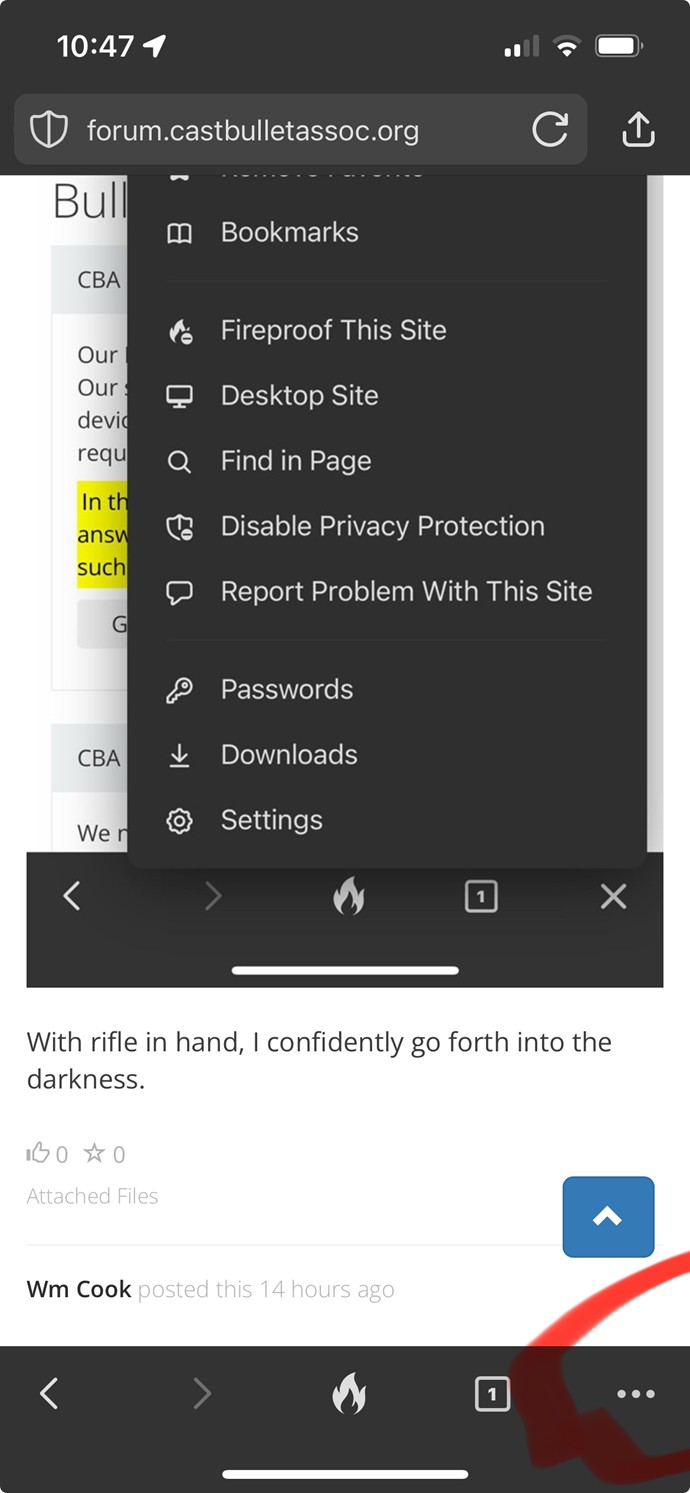Select Disable Privacy Protection
Viewport: 690px width, 1493px height.
coord(386,527)
